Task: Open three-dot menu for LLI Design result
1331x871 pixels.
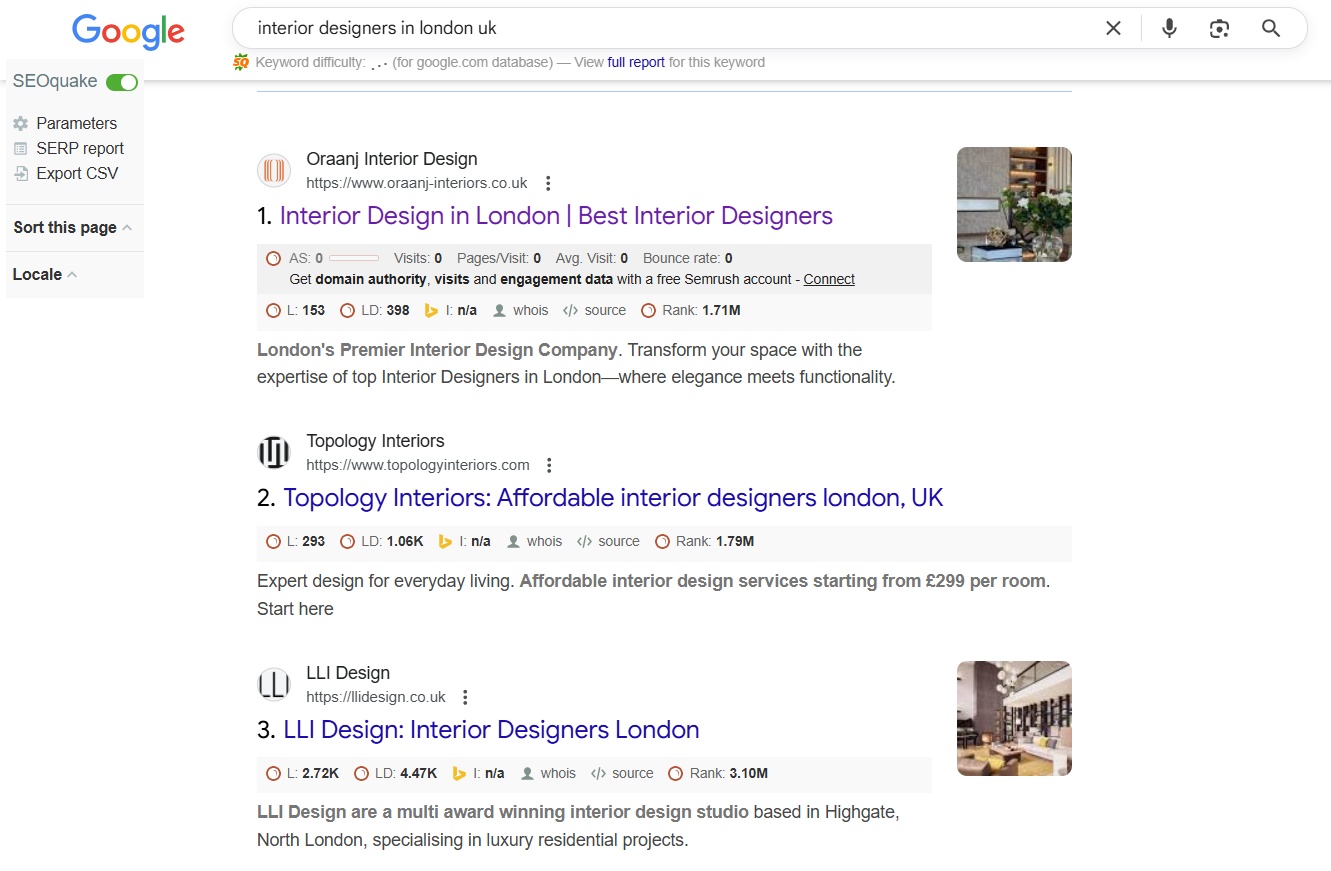Action: [x=465, y=697]
